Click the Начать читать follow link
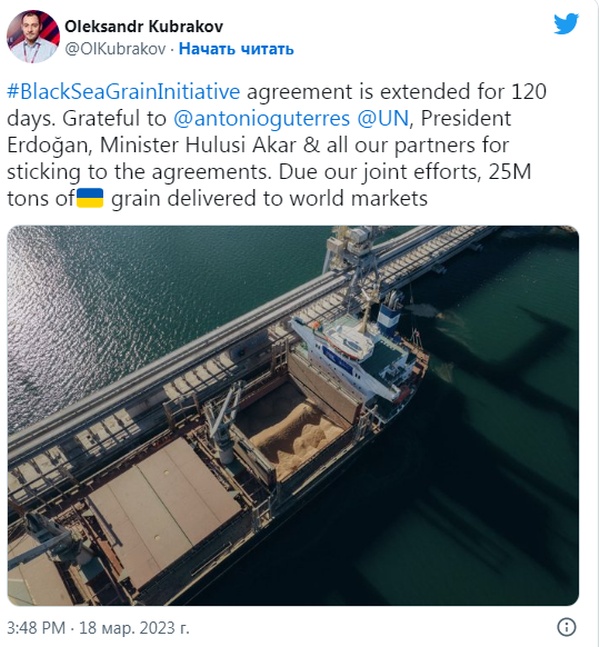The width and height of the screenshot is (600, 647). click(236, 49)
